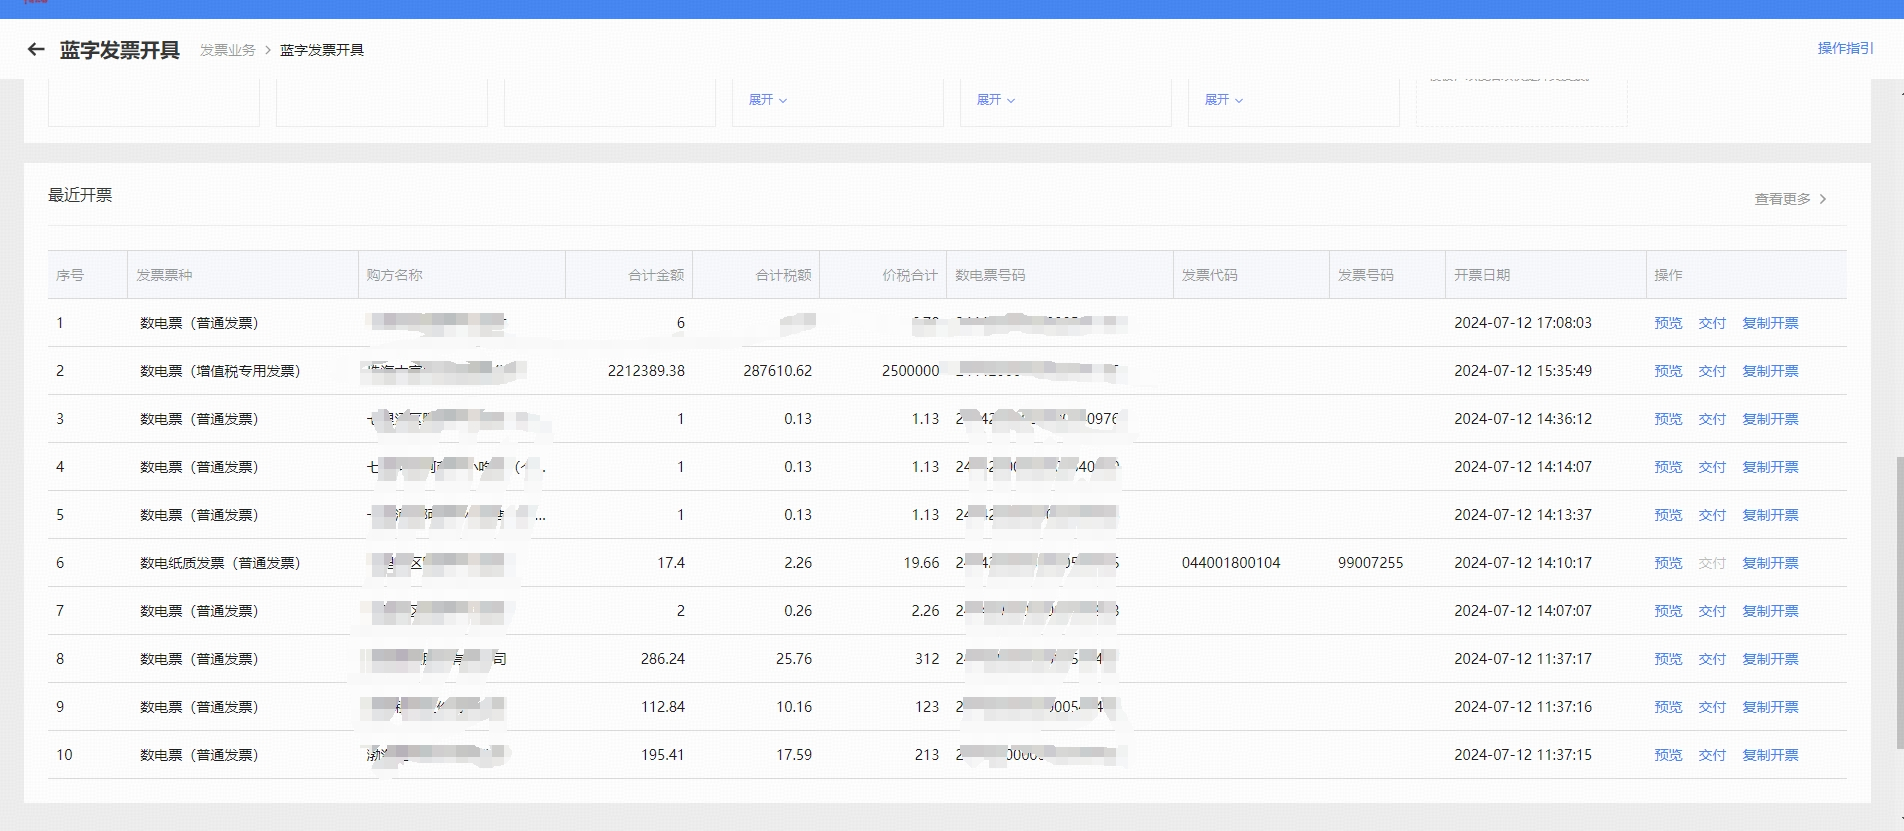This screenshot has width=1904, height=831.
Task: Preview invoice dated 14:14:07
Action: pyautogui.click(x=1668, y=467)
